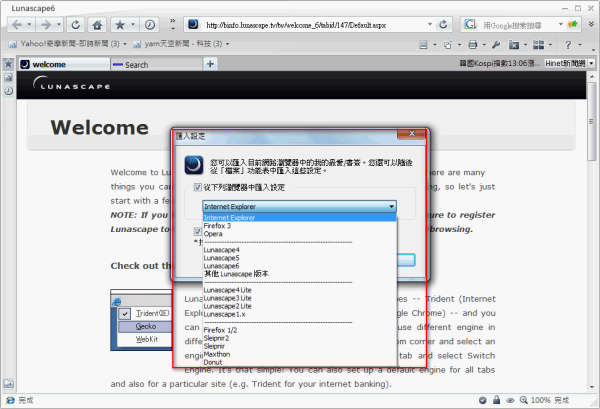
Task: Open RSS feeds icon in left sidebar
Action: (x=8, y=78)
